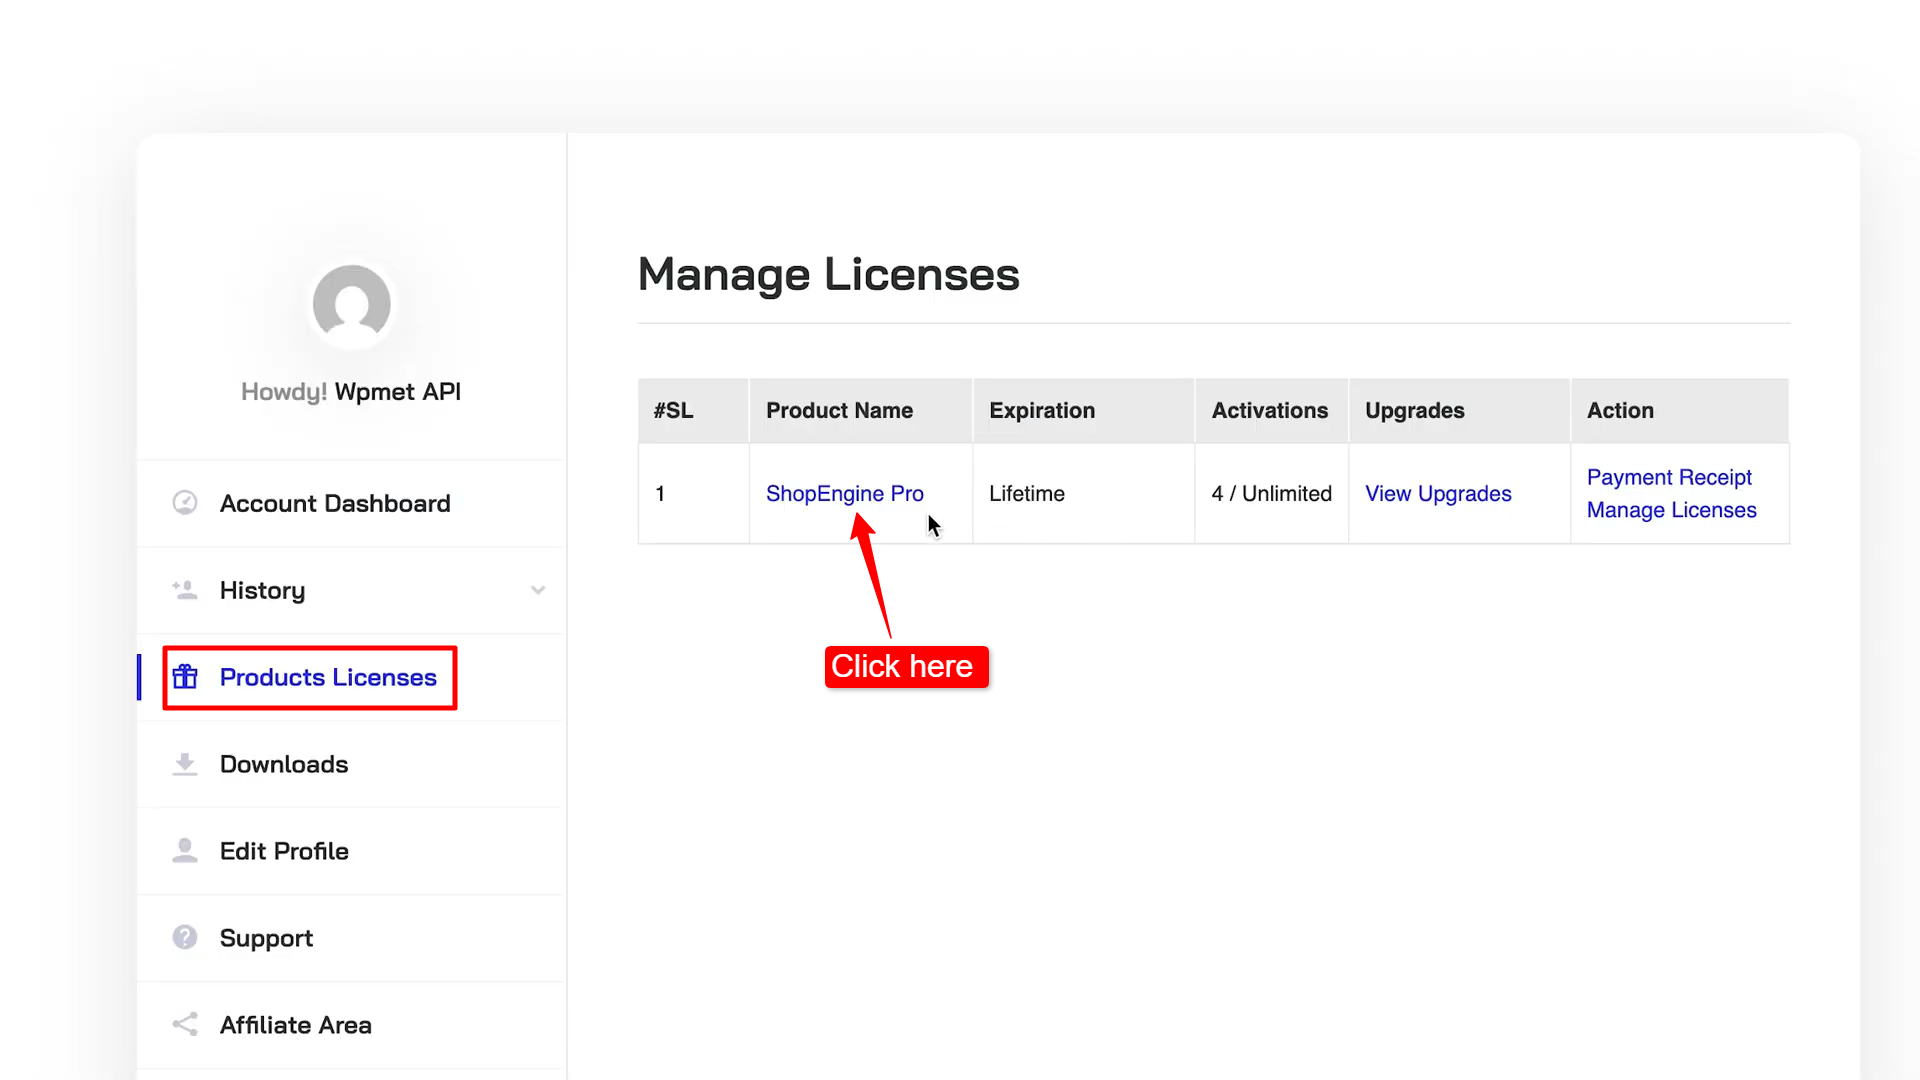Click the Activations column header
This screenshot has height=1080, width=1920.
[x=1272, y=411]
